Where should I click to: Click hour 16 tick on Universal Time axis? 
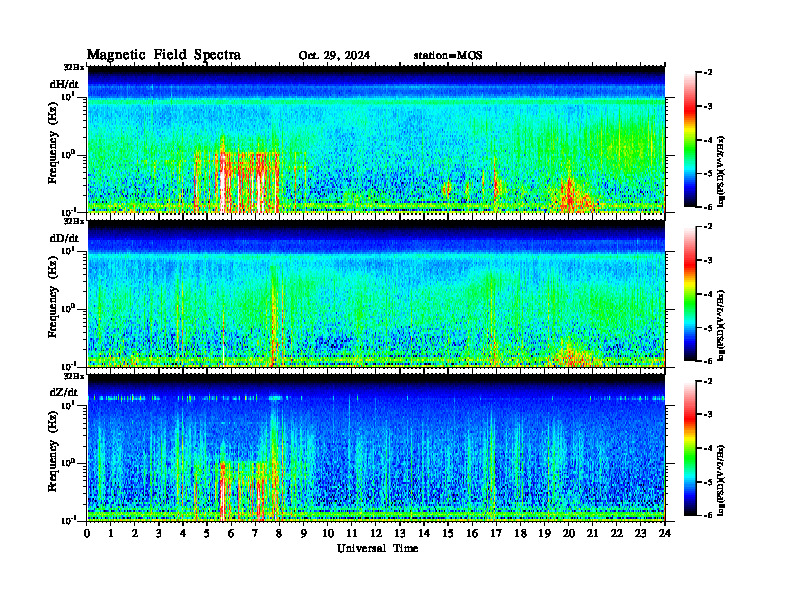[x=472, y=534]
